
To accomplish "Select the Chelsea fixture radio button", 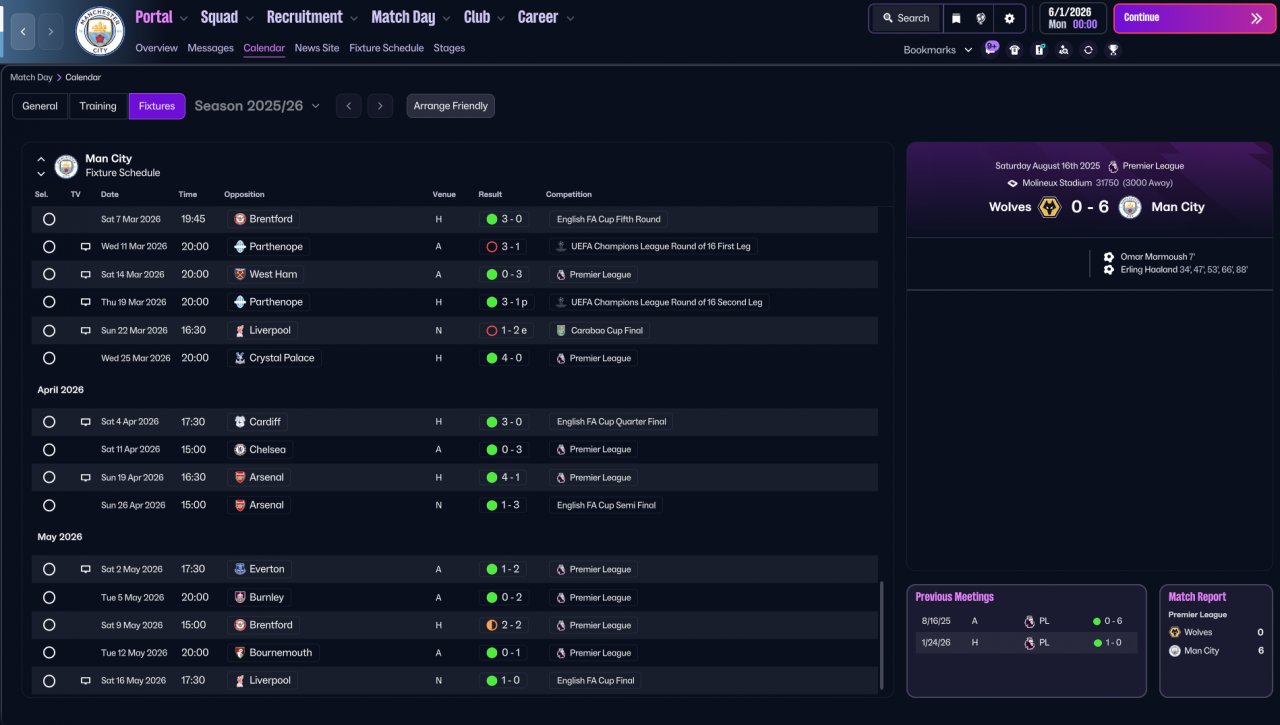I will click(x=49, y=450).
